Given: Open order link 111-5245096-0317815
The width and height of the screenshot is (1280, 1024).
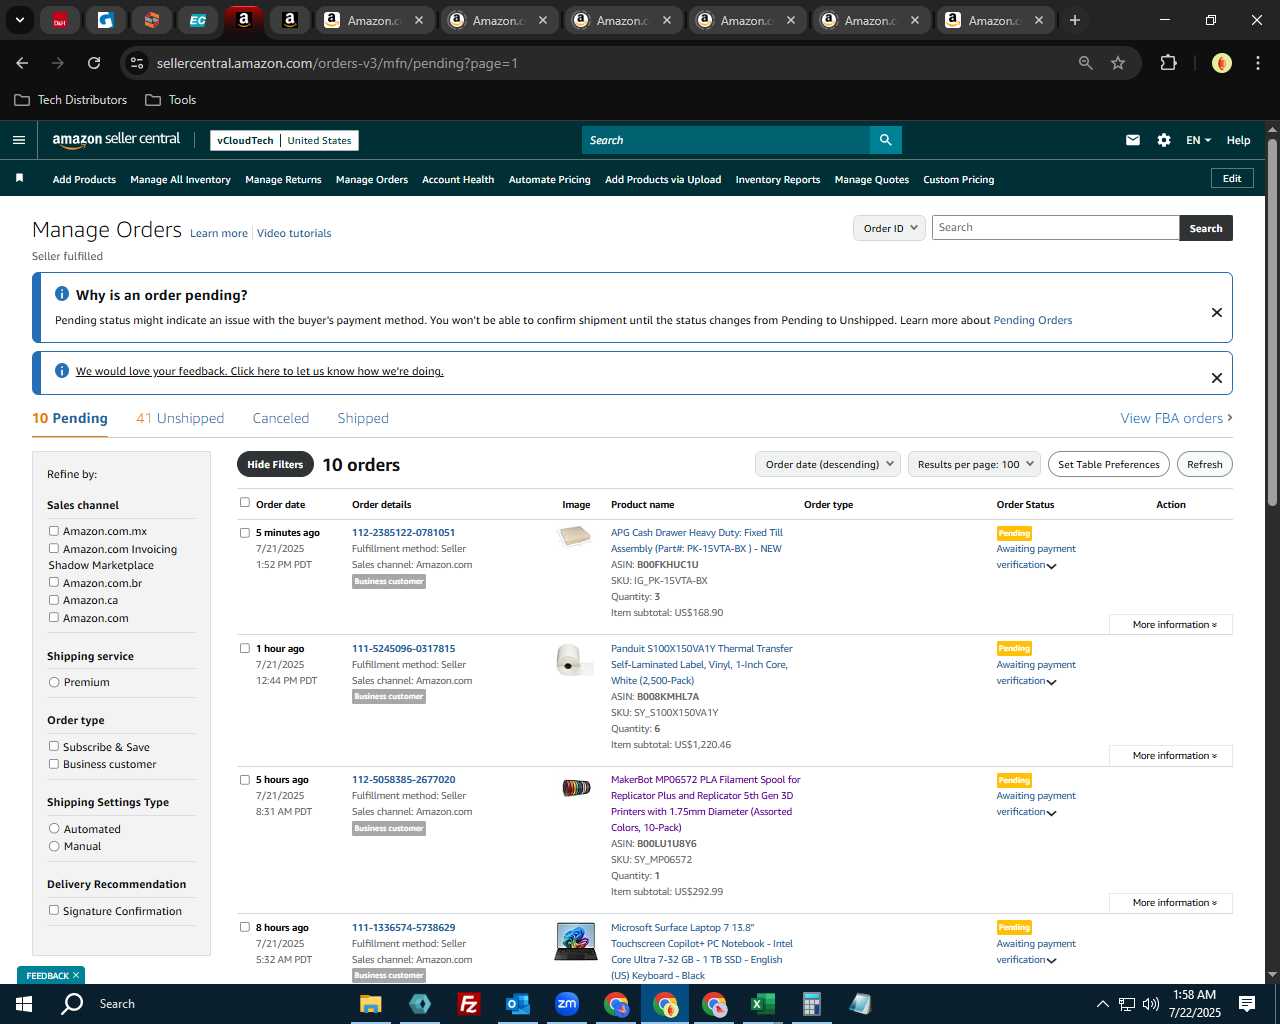Looking at the screenshot, I should [403, 648].
